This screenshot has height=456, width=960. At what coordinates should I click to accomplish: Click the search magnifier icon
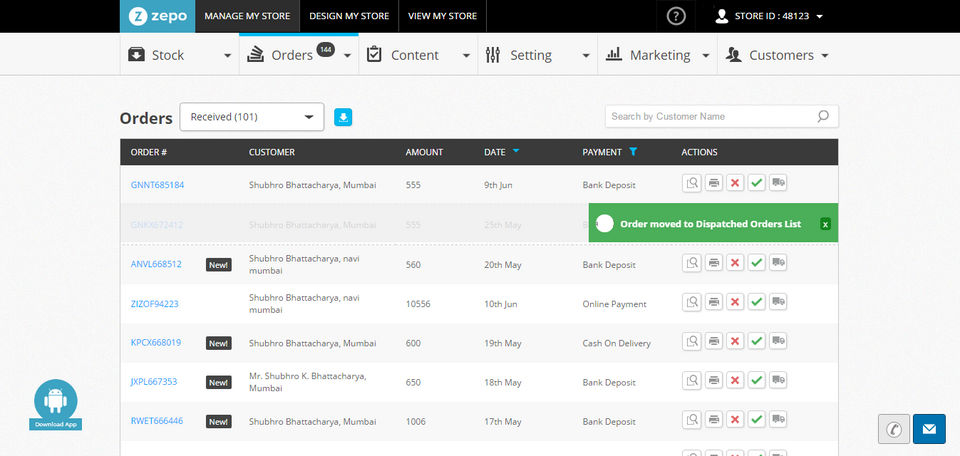(823, 116)
